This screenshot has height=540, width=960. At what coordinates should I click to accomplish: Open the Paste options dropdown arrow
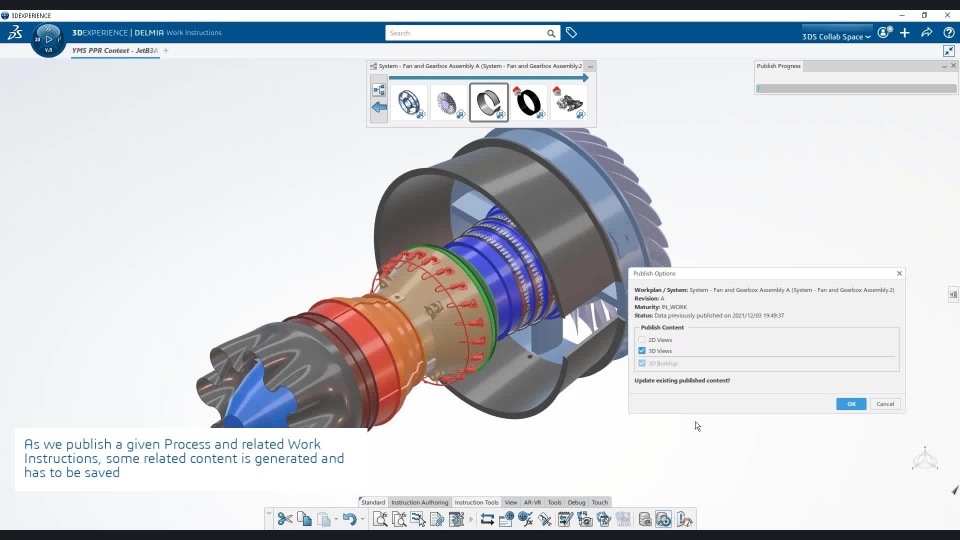(x=336, y=519)
